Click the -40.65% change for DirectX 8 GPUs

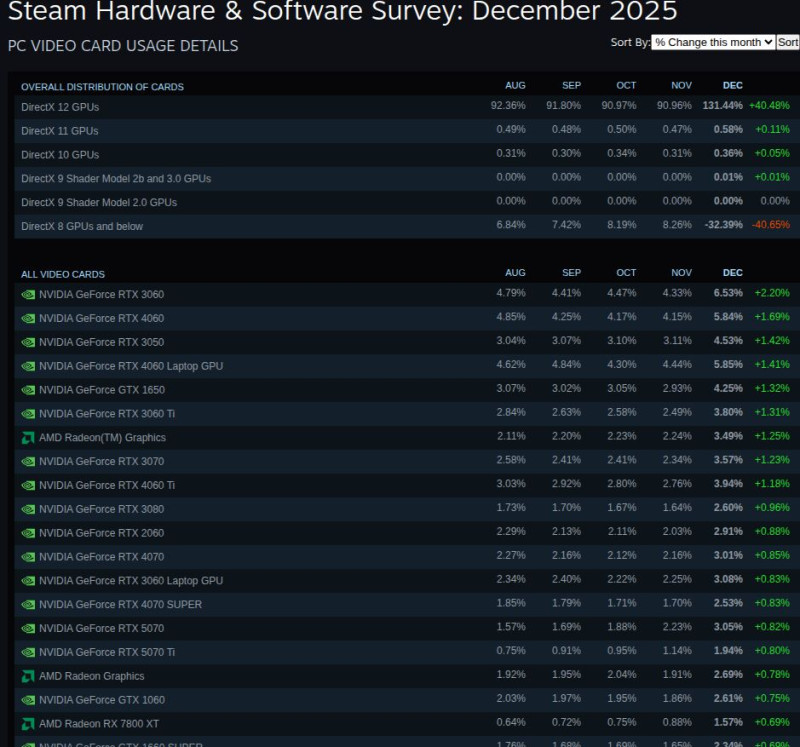click(x=770, y=225)
